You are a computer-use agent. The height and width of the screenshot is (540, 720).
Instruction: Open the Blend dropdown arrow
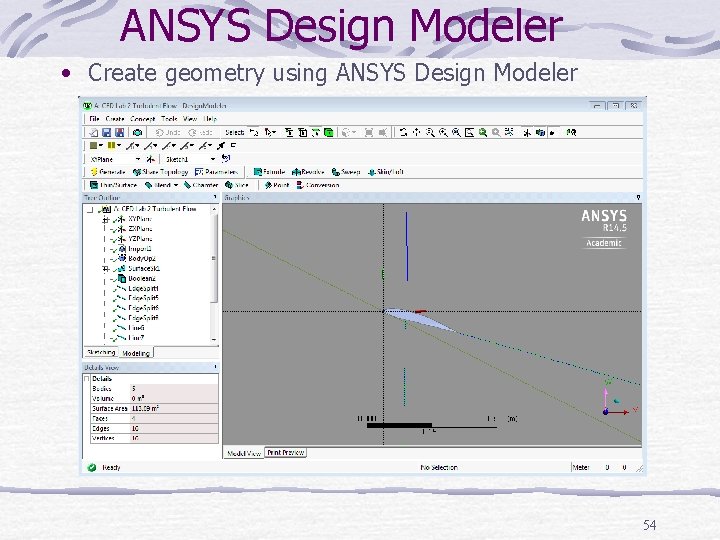click(x=175, y=186)
